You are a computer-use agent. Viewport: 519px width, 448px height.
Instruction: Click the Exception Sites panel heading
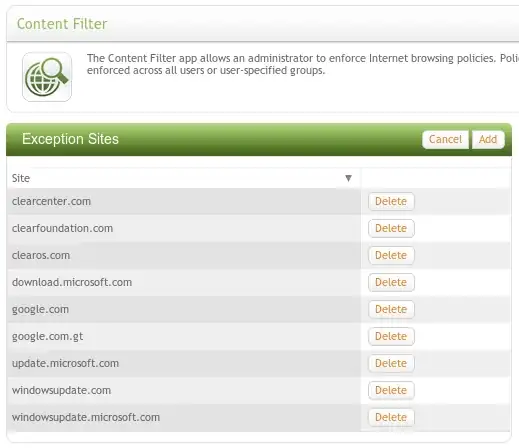coord(70,139)
